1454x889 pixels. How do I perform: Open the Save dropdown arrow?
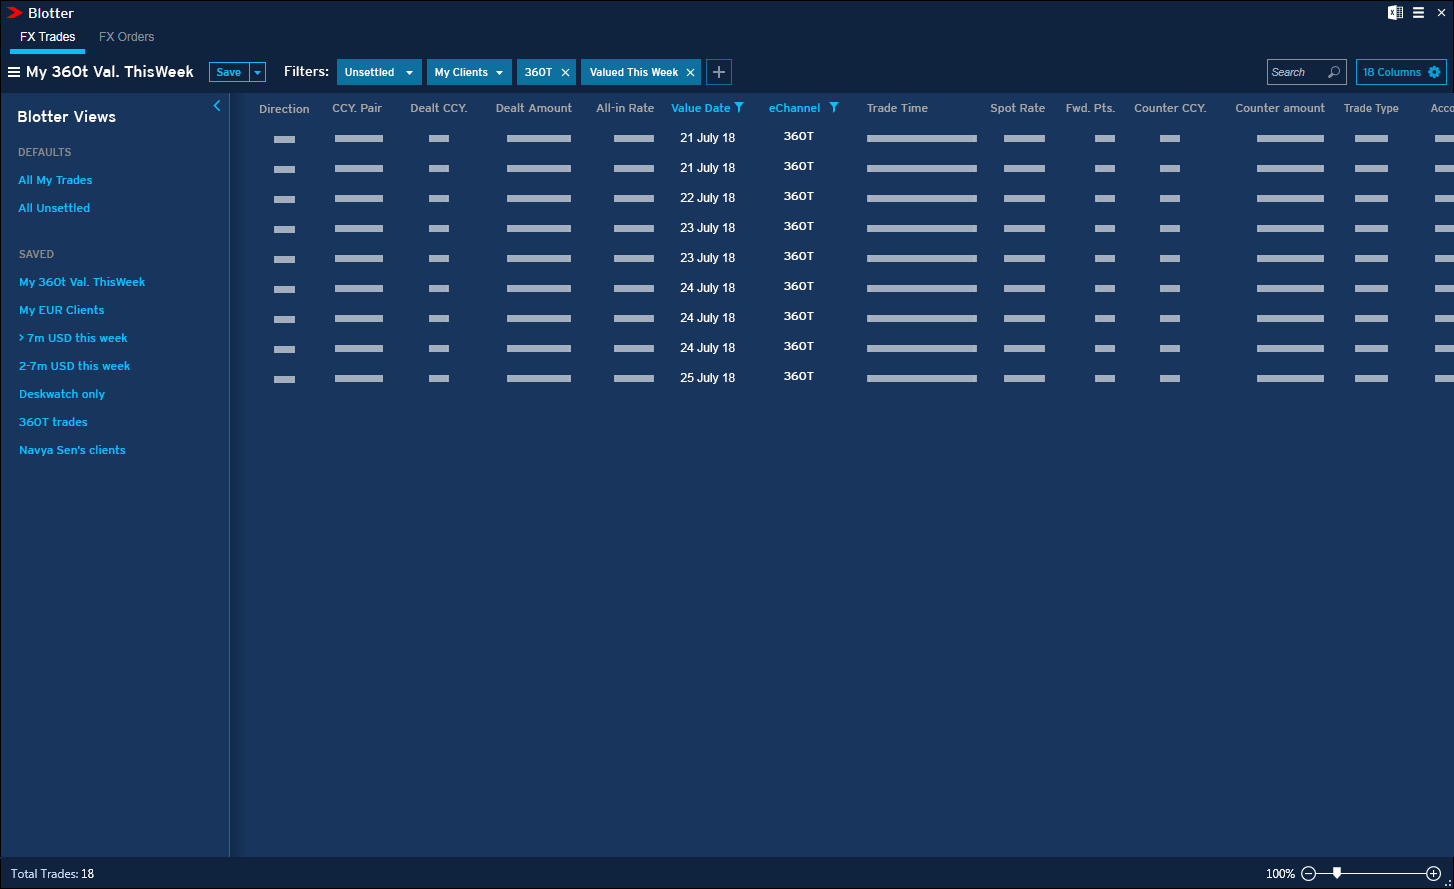(258, 72)
